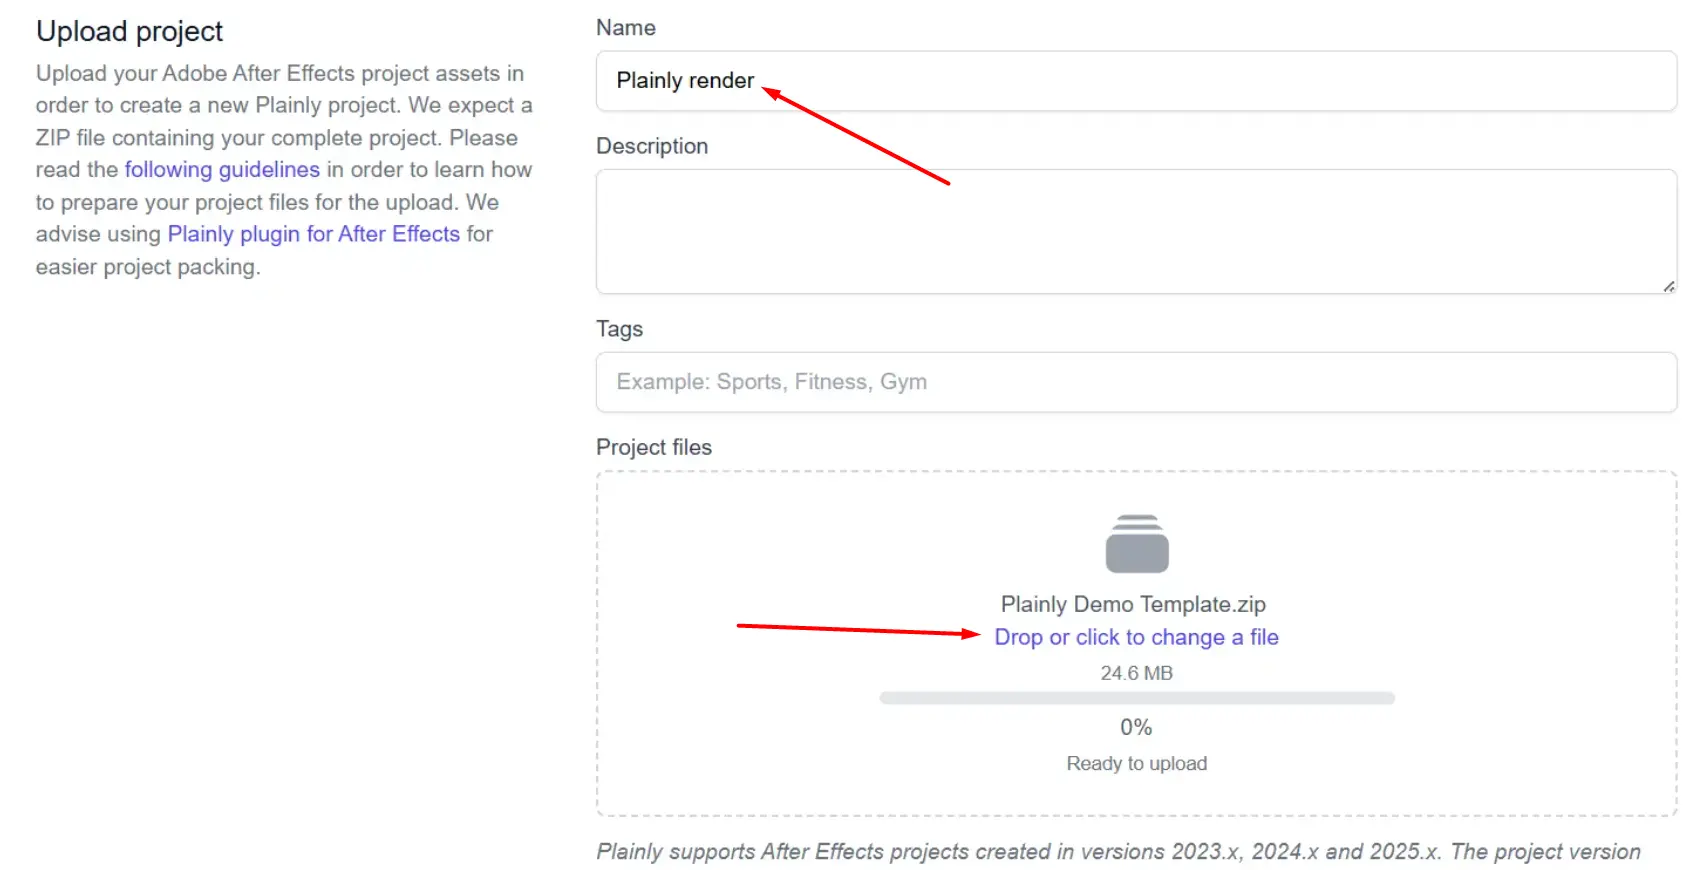The width and height of the screenshot is (1691, 870).
Task: Click the file stack icon in upload area
Action: [x=1137, y=544]
